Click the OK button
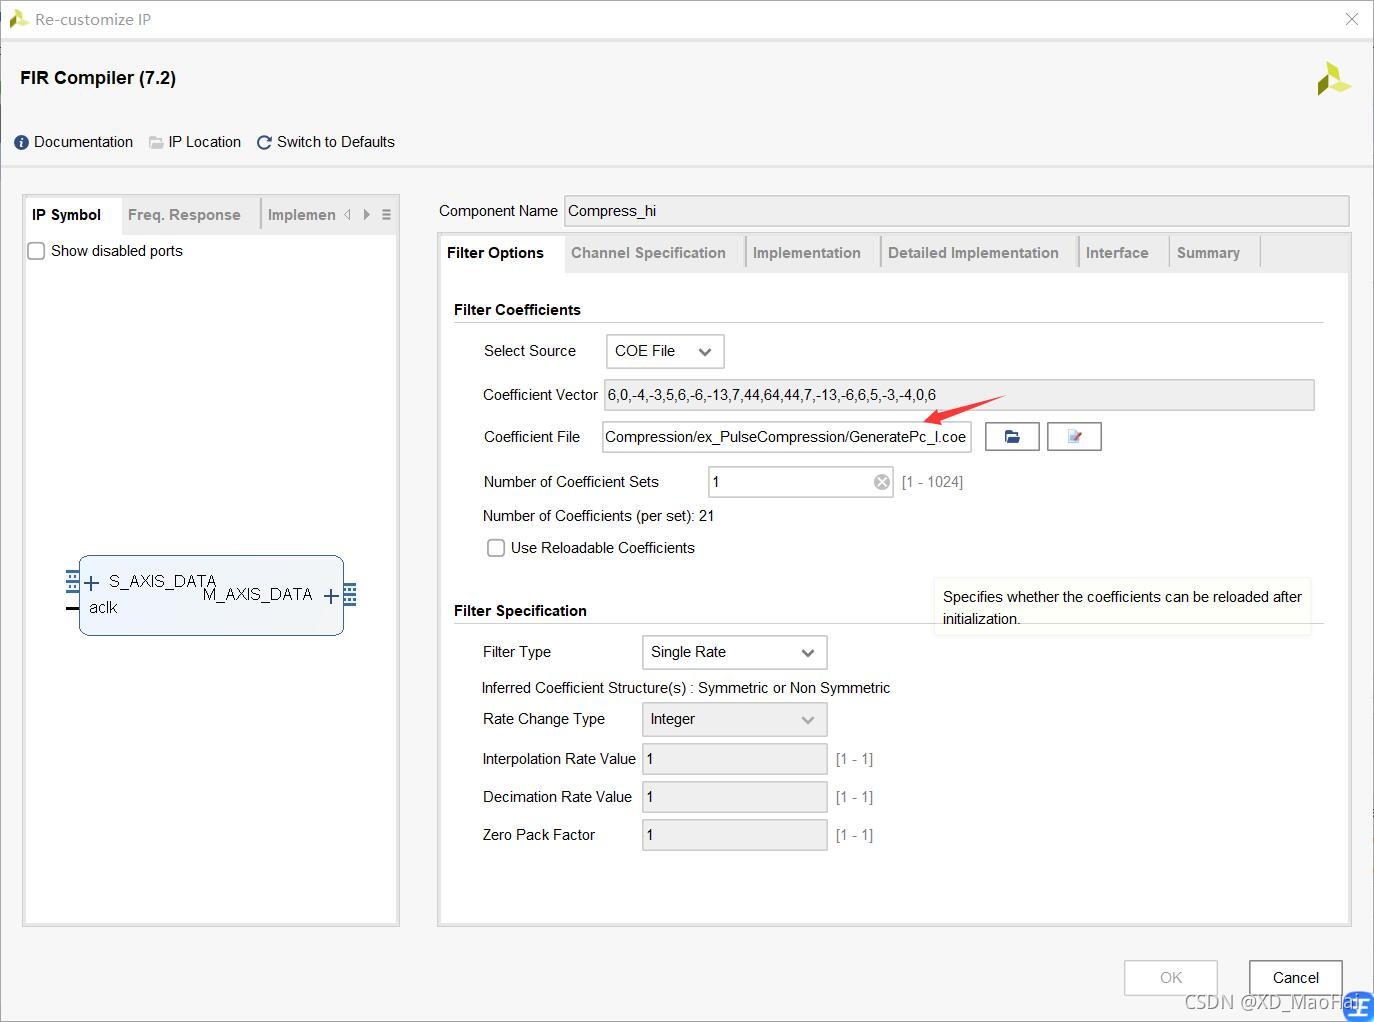The width and height of the screenshot is (1374, 1022). (1171, 978)
